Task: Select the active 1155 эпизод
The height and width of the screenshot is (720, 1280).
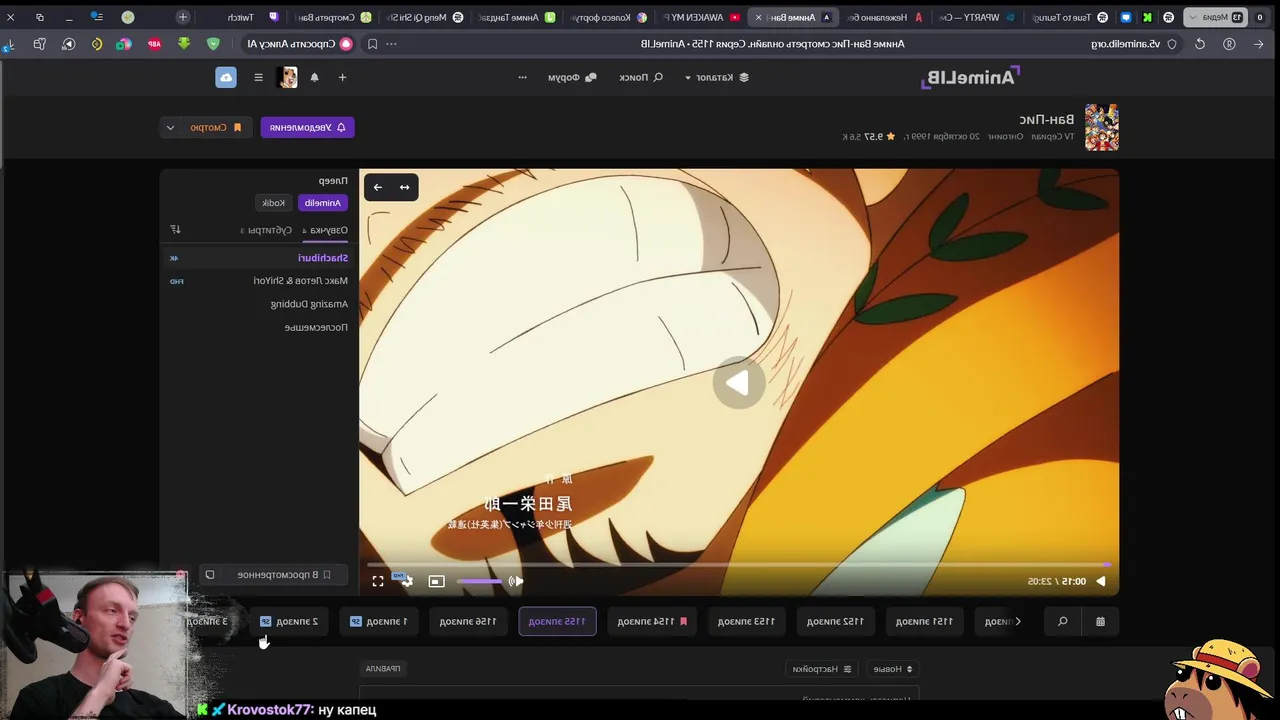Action: point(557,621)
